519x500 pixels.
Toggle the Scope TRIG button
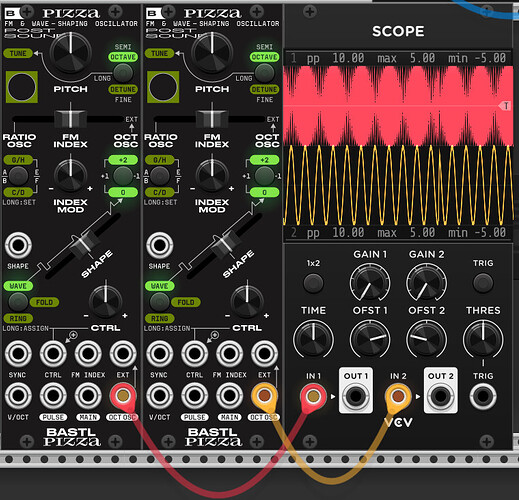483,283
